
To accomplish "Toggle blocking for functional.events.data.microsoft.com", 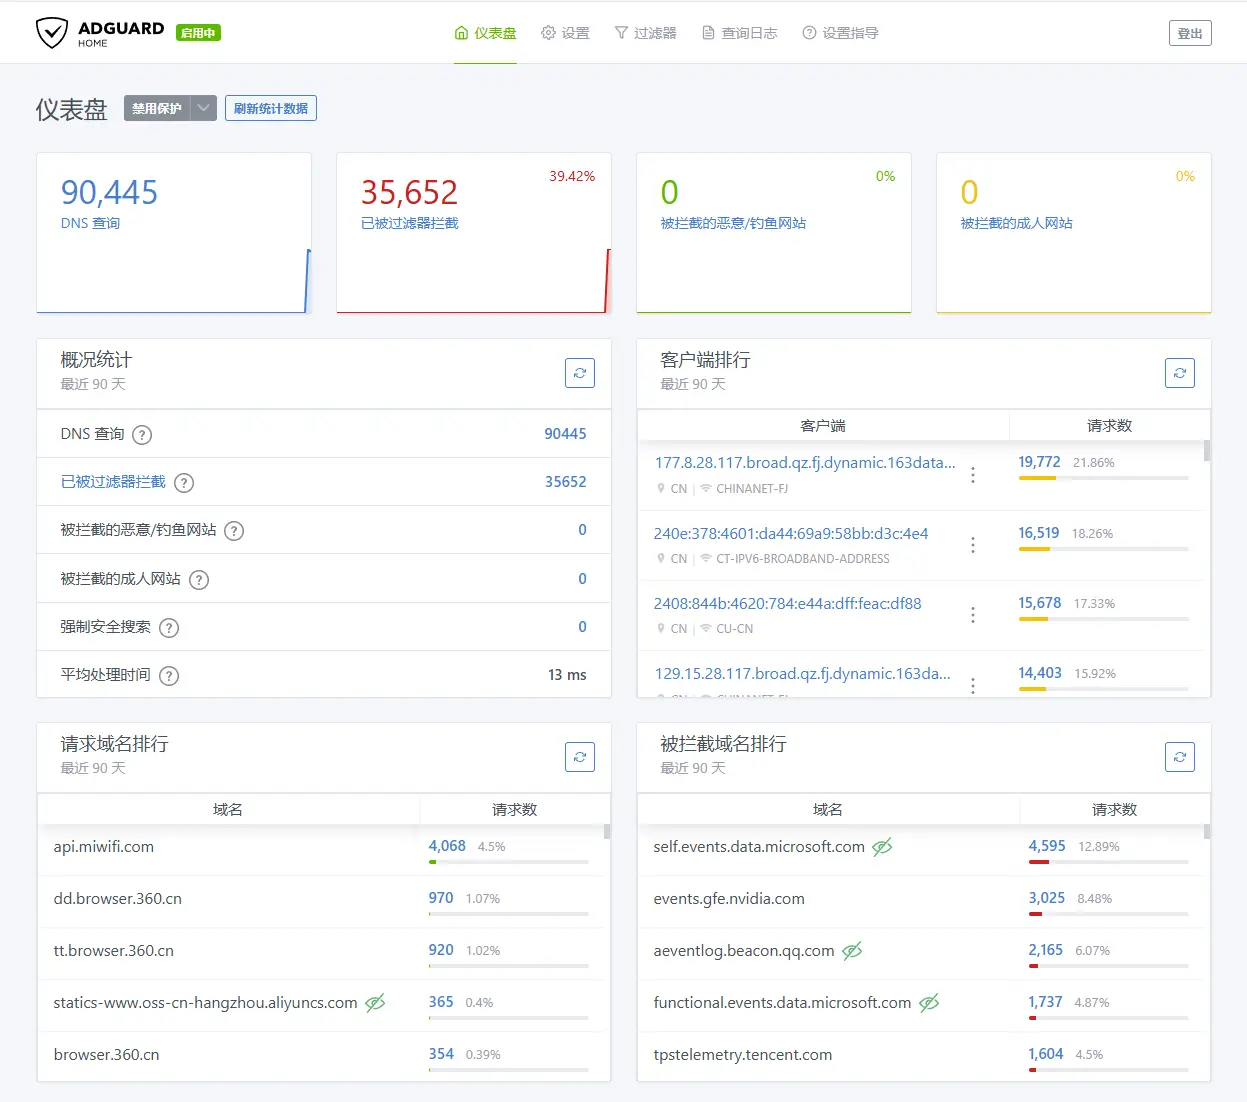I will [929, 1002].
